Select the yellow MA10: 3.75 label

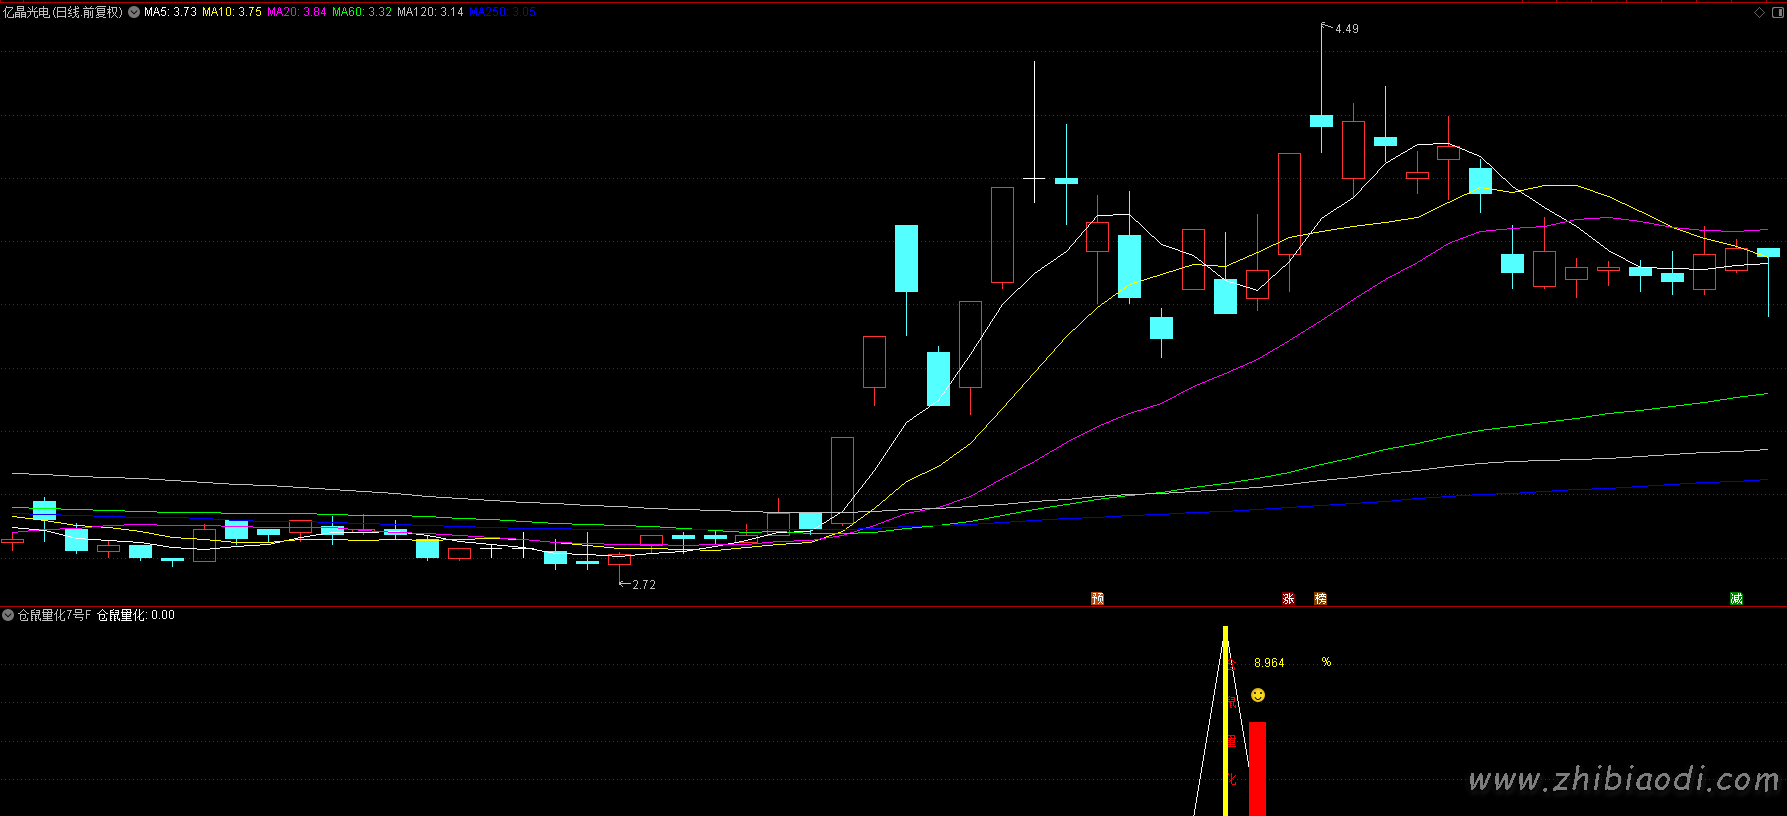click(232, 12)
